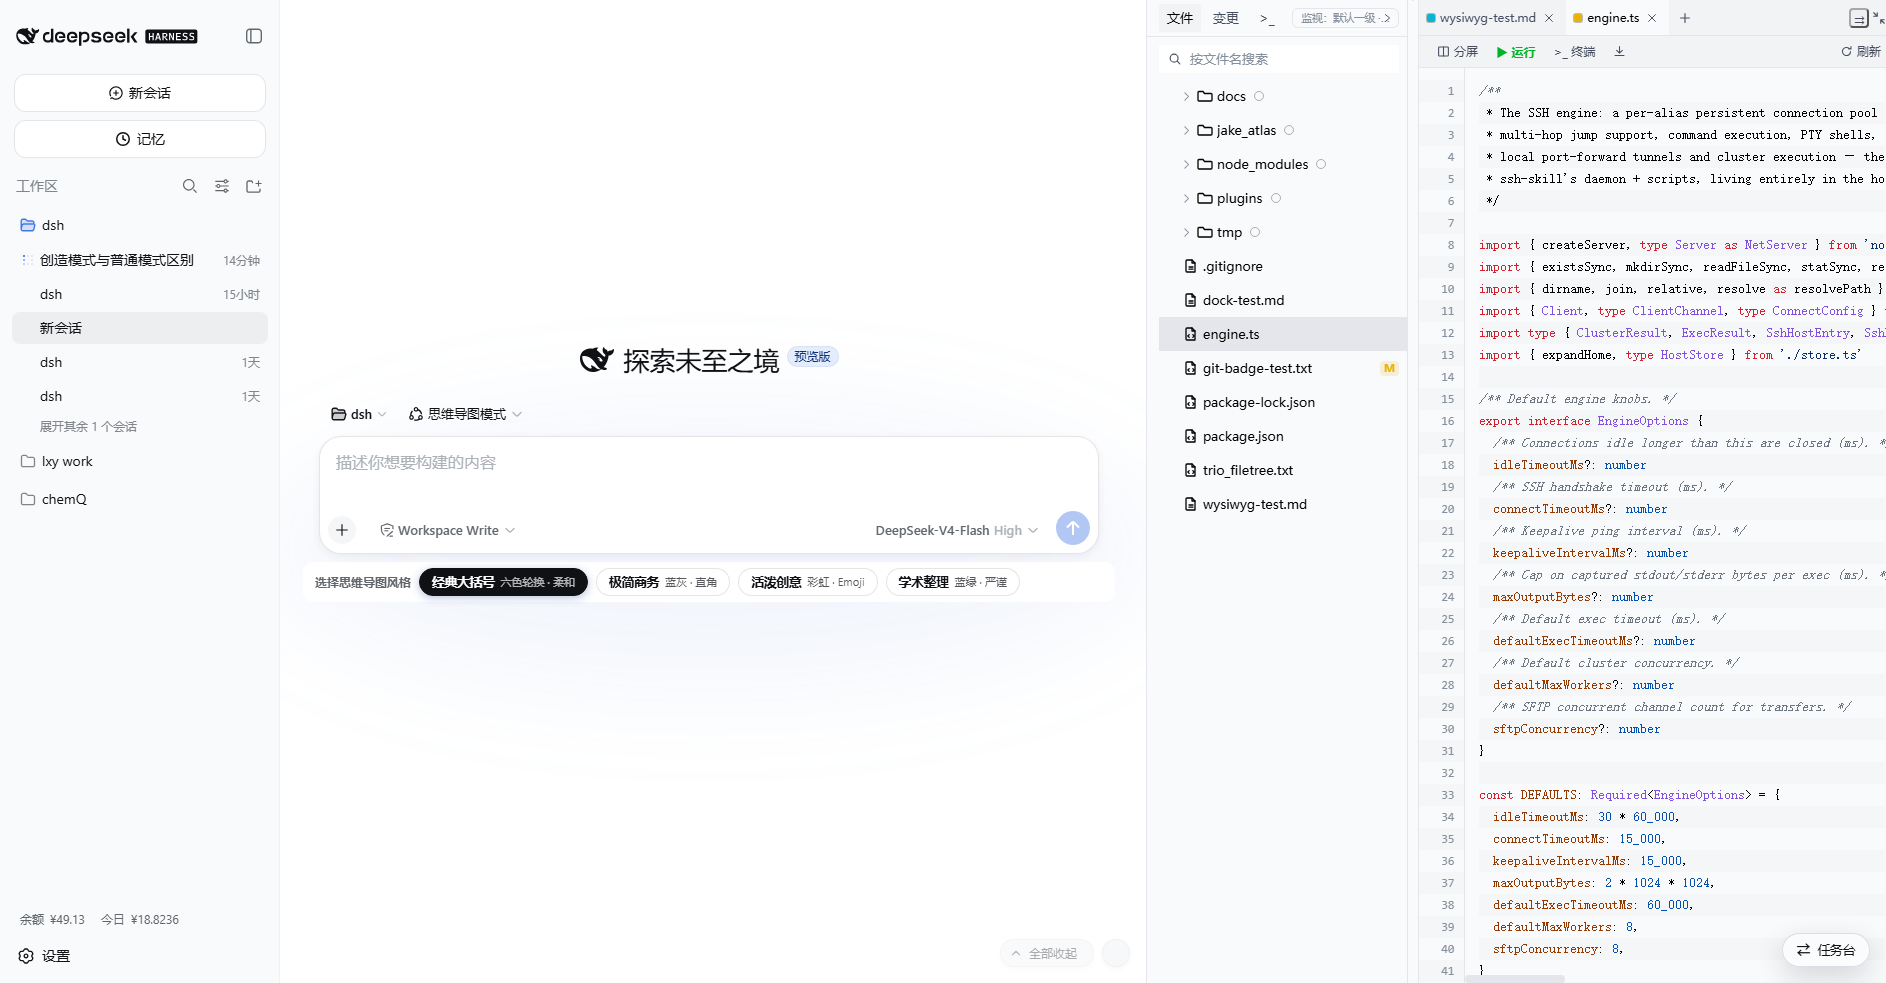Select the 极简商务 mind map style
Viewport: 1886px width, 983px height.
(x=663, y=582)
